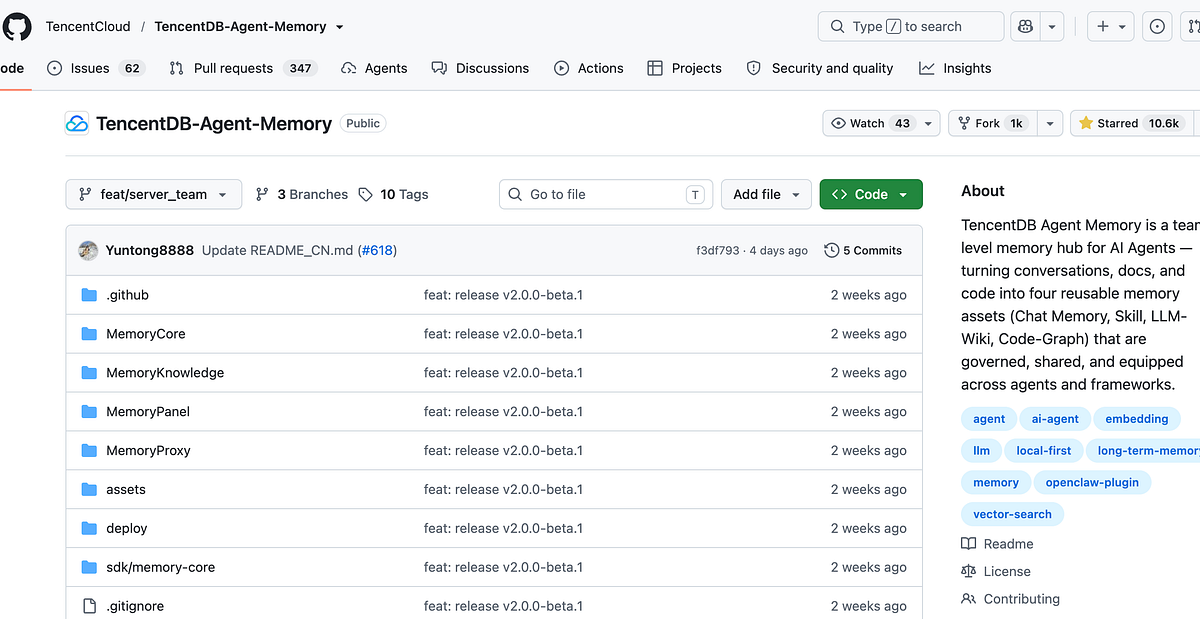Open the Actions tab
1200x619 pixels.
589,68
